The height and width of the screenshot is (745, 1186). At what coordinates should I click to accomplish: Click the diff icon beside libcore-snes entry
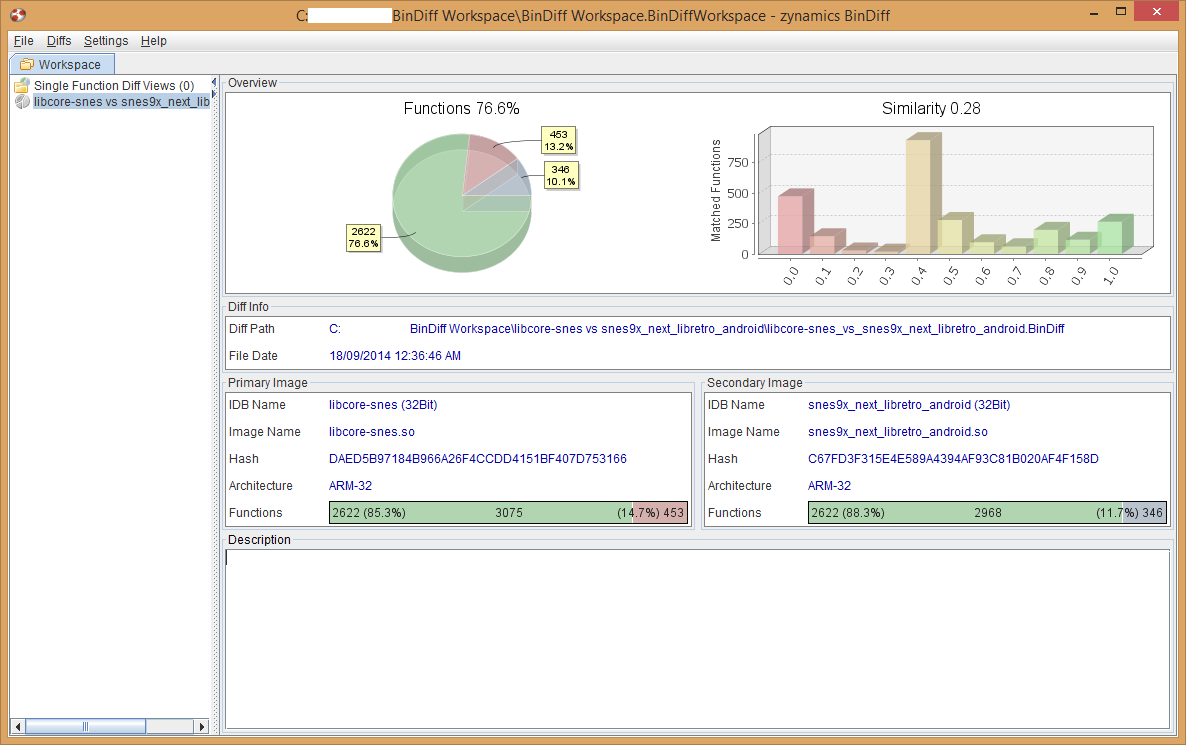(22, 101)
